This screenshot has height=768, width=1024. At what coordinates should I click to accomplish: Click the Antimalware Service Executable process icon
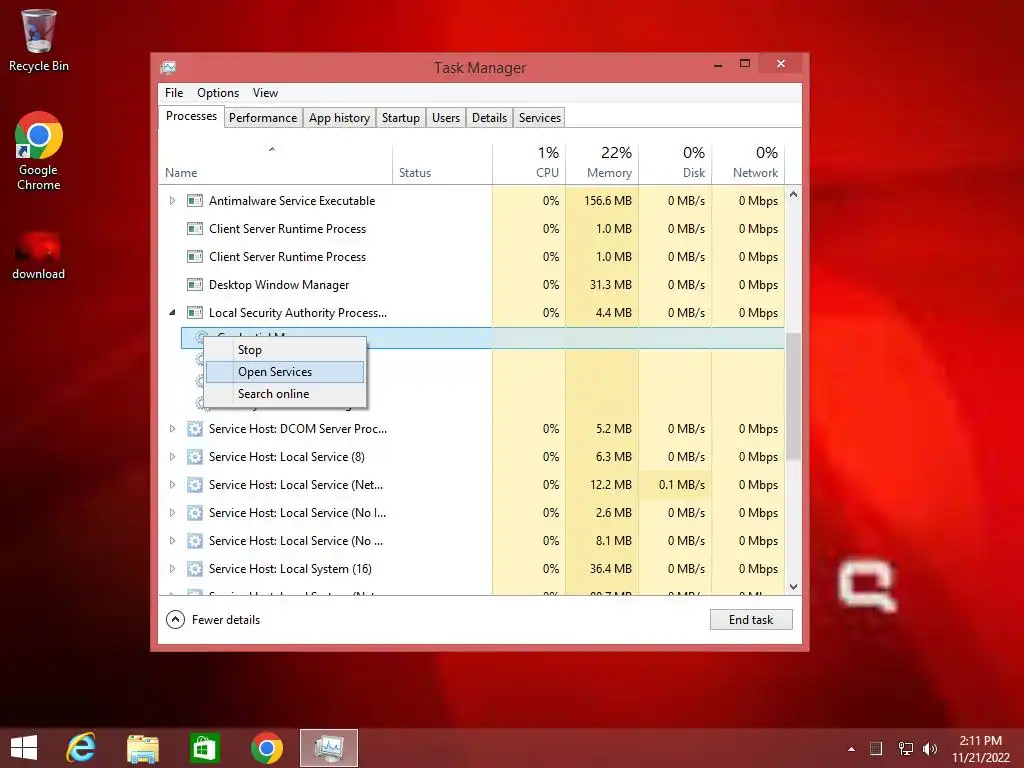(x=195, y=200)
